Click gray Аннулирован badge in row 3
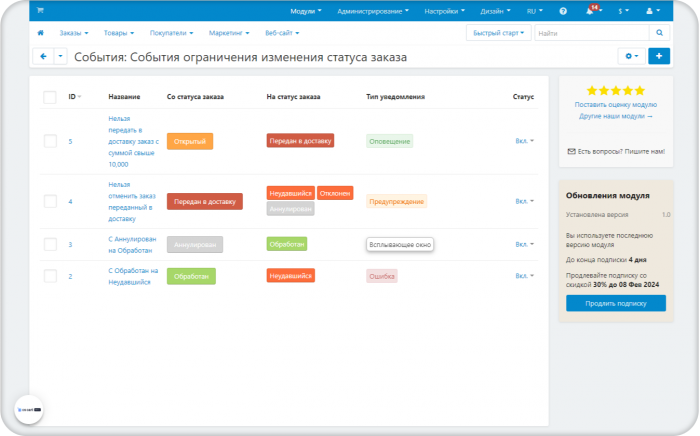The width and height of the screenshot is (700, 436). pyautogui.click(x=195, y=245)
